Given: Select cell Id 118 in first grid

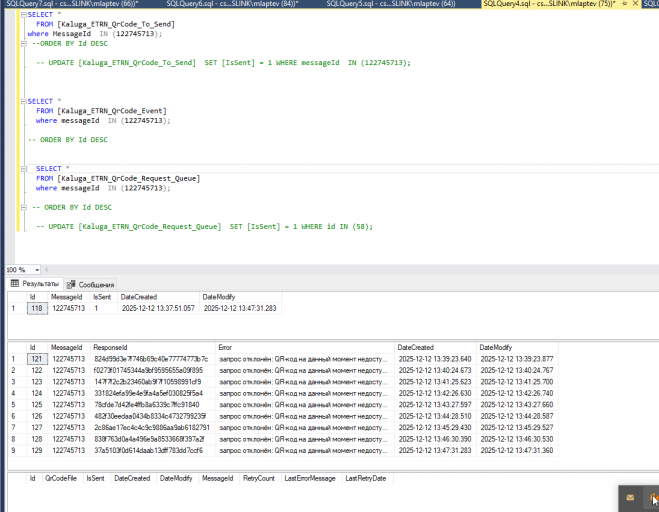Looking at the screenshot, I should click(x=37, y=309).
